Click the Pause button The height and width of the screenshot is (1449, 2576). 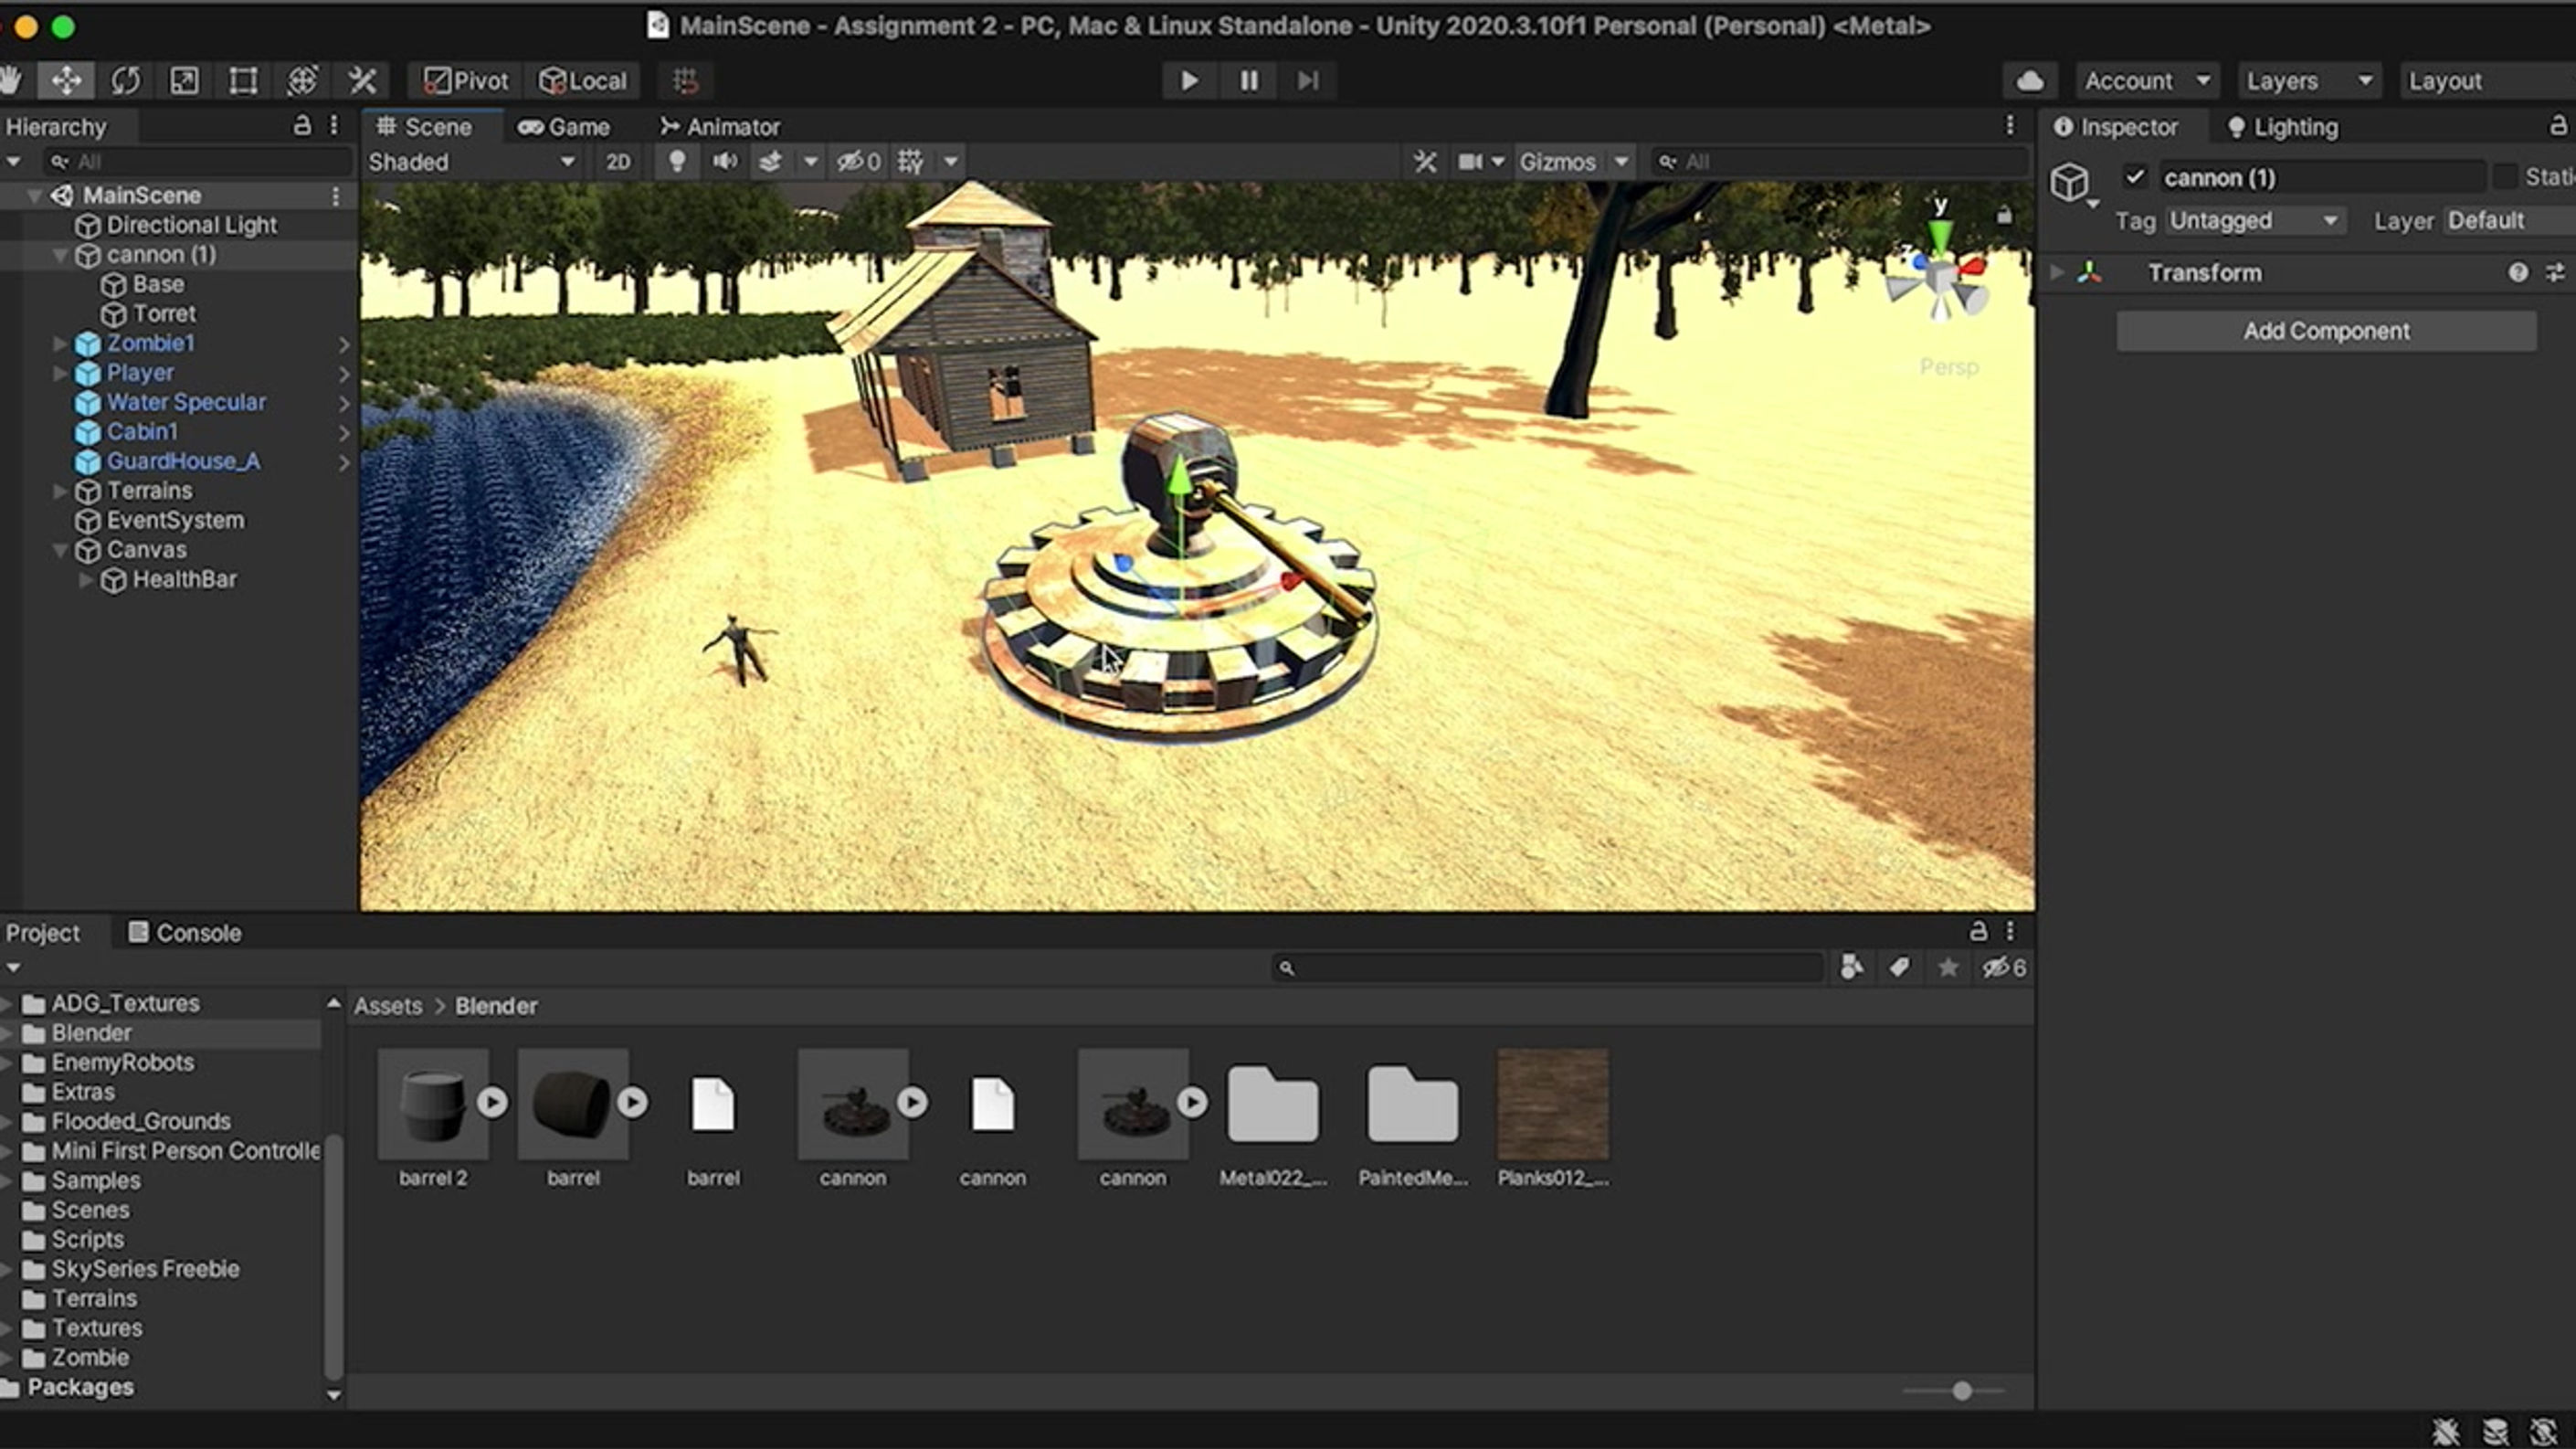[1249, 81]
